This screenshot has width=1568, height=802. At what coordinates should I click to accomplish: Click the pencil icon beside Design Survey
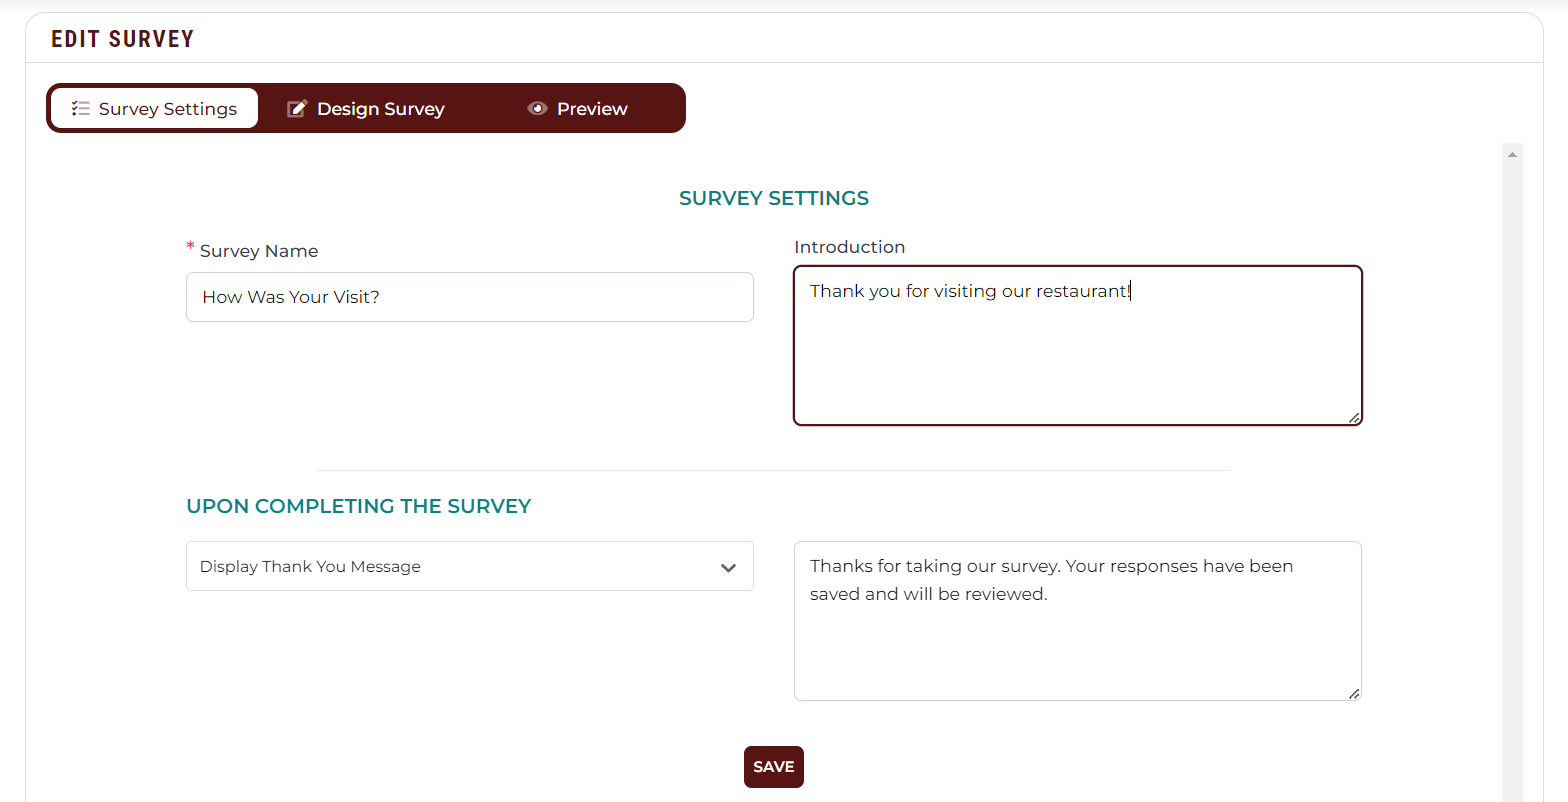tap(297, 109)
